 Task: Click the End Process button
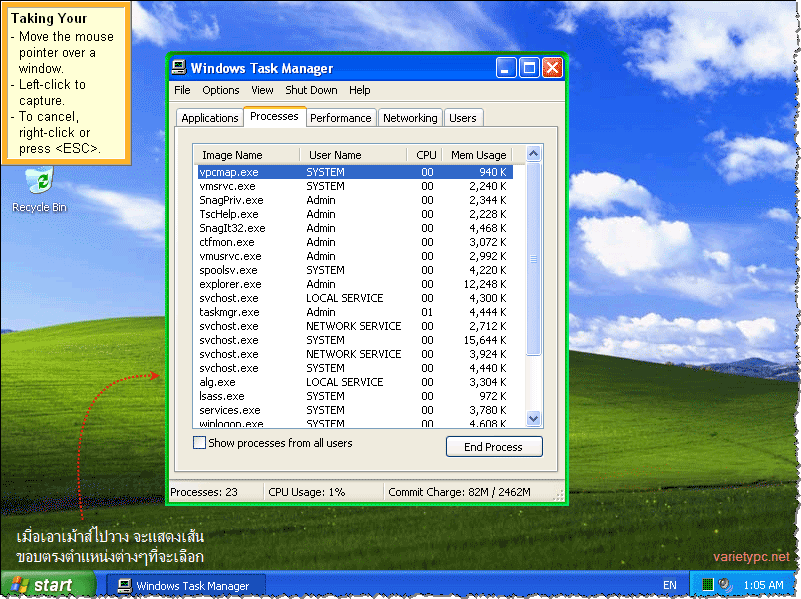(x=494, y=447)
